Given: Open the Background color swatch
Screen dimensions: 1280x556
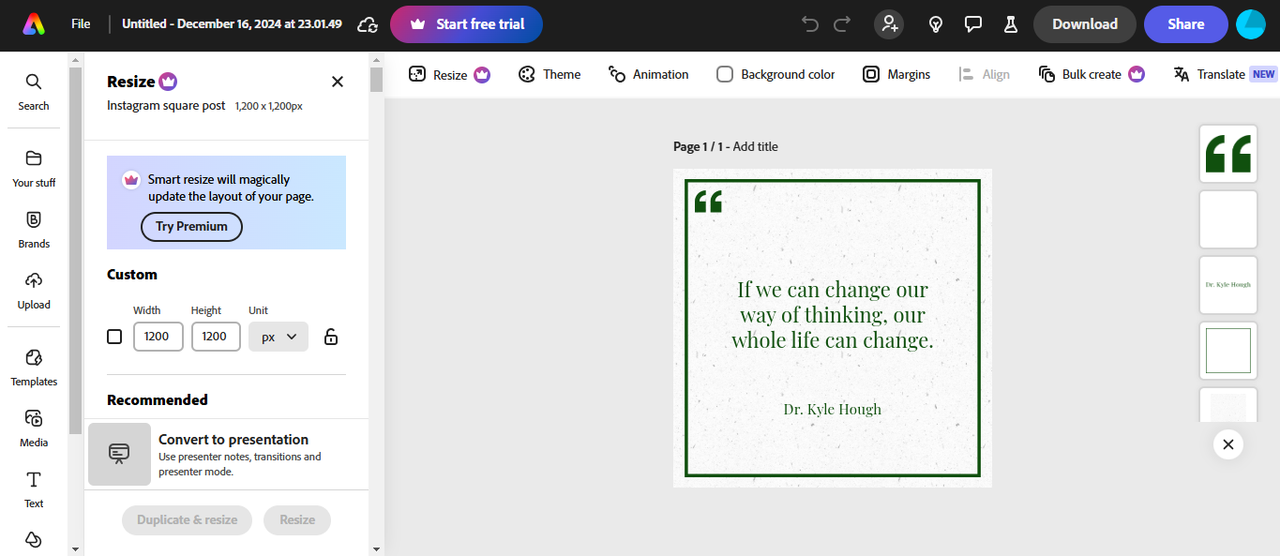Looking at the screenshot, I should click(x=776, y=74).
